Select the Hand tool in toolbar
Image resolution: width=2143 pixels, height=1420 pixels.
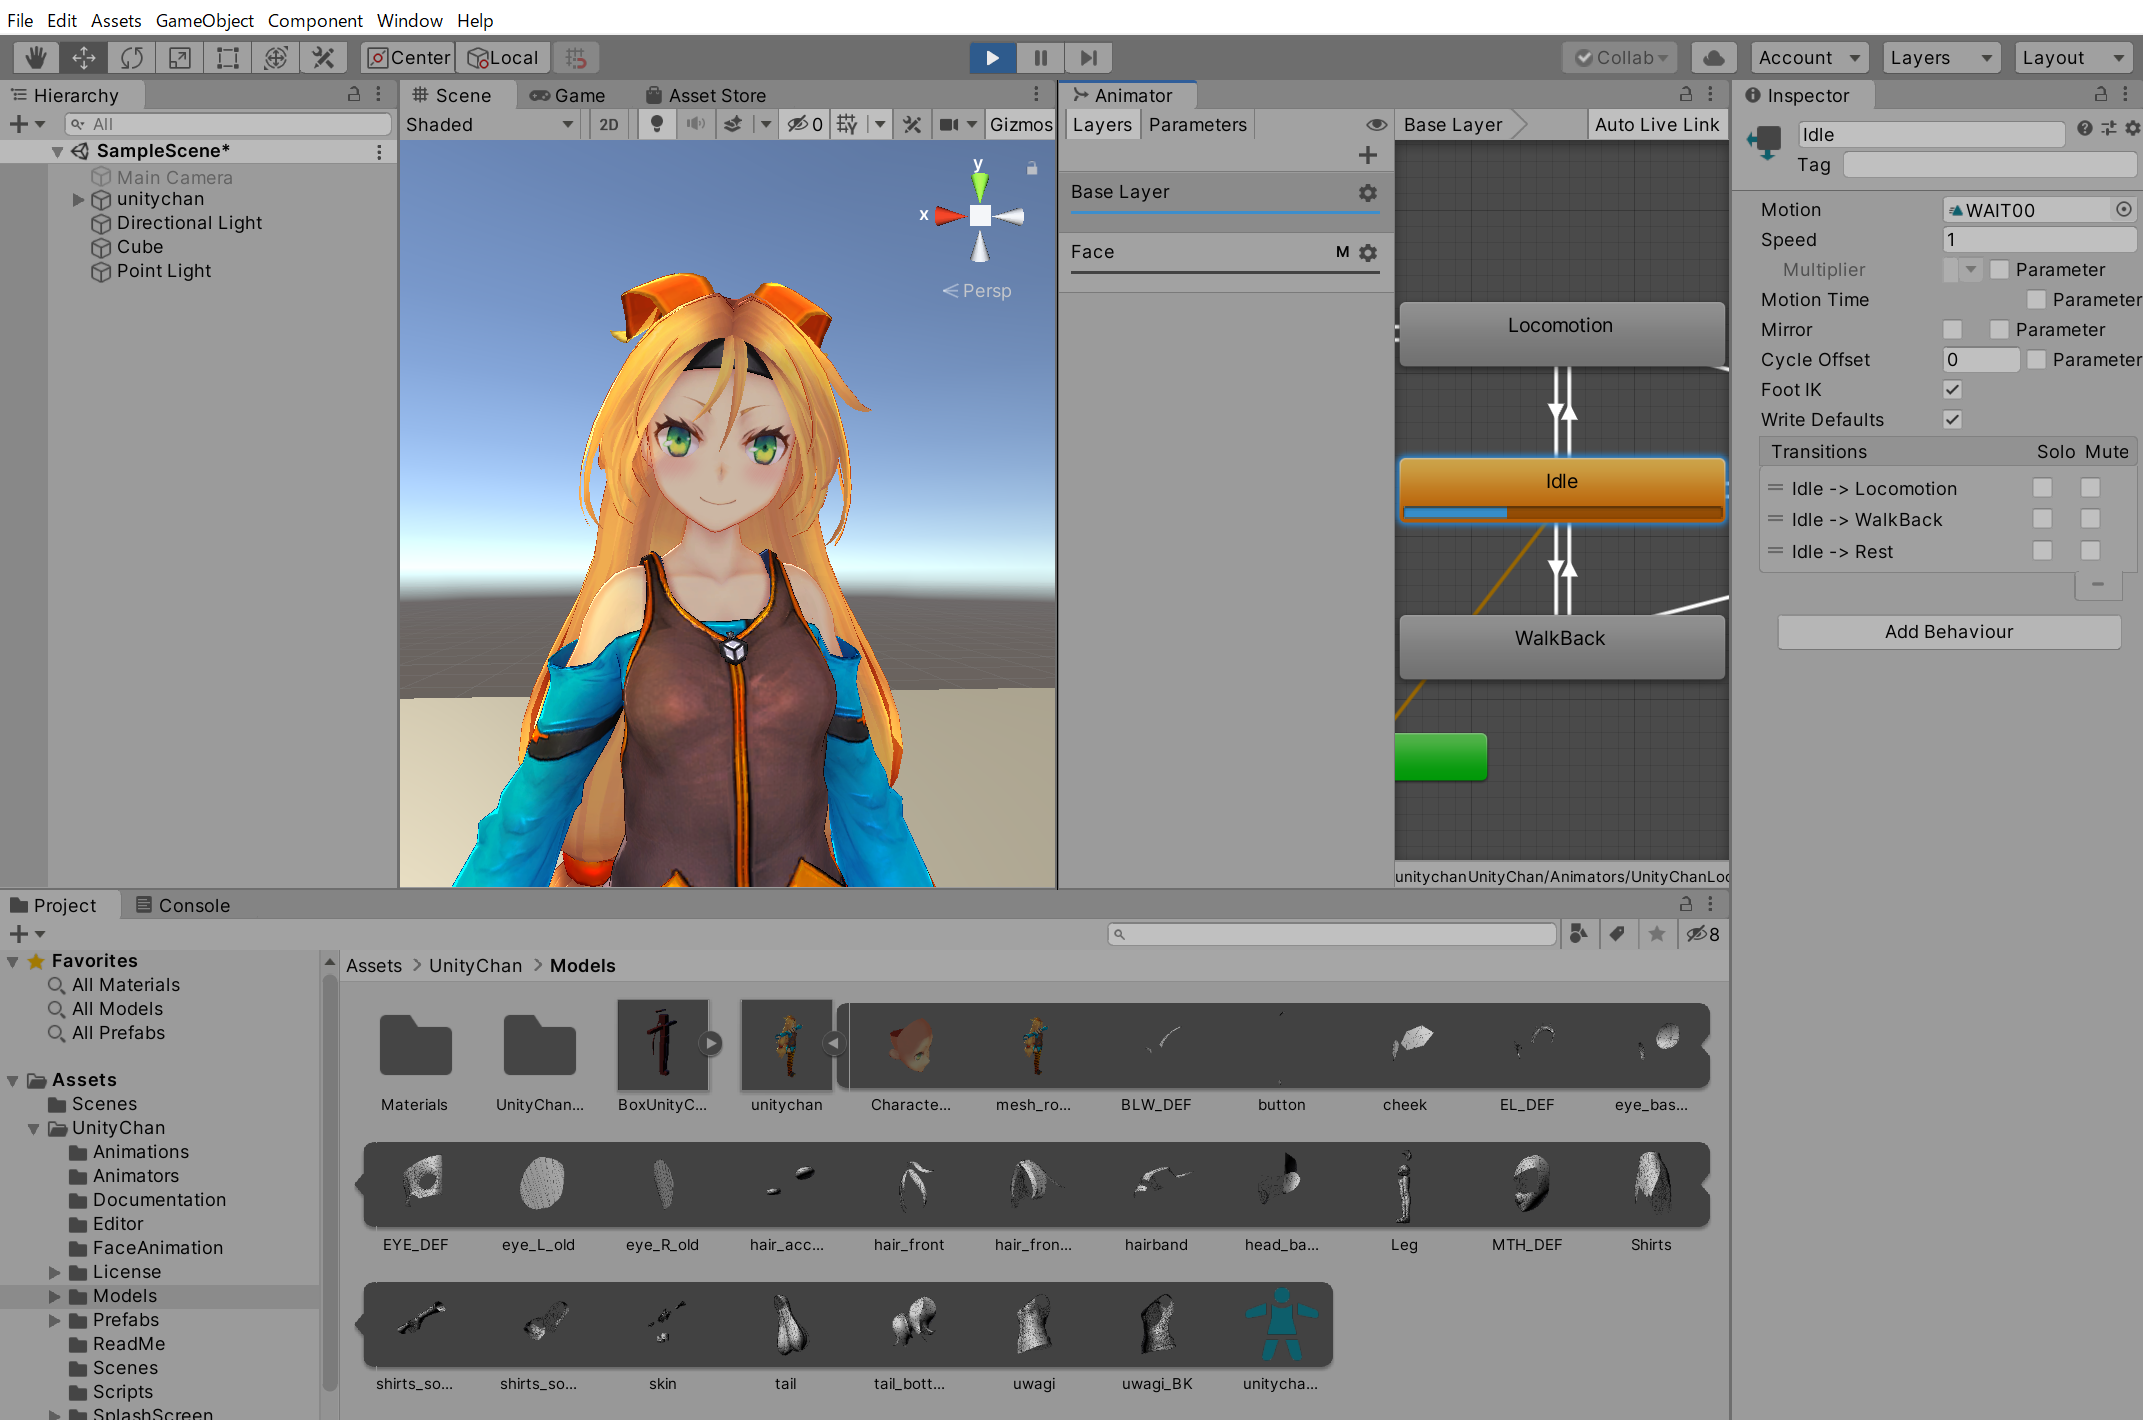click(x=36, y=58)
